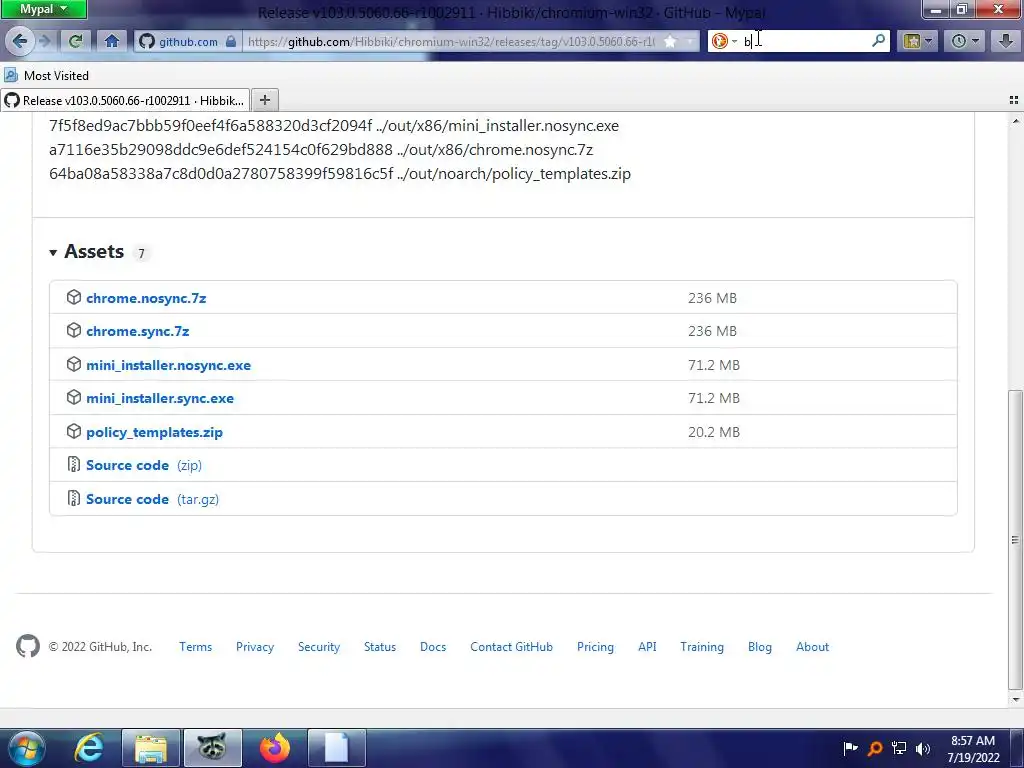Click the search magnifier icon
The image size is (1024, 768).
tap(878, 40)
